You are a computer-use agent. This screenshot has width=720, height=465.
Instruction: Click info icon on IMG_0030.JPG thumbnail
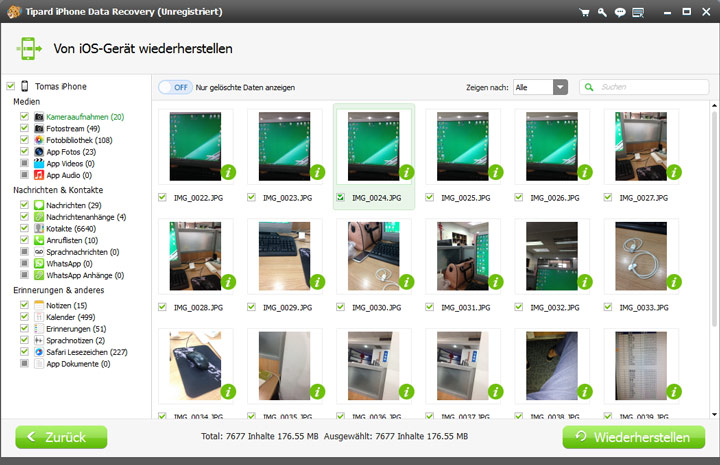tap(406, 282)
